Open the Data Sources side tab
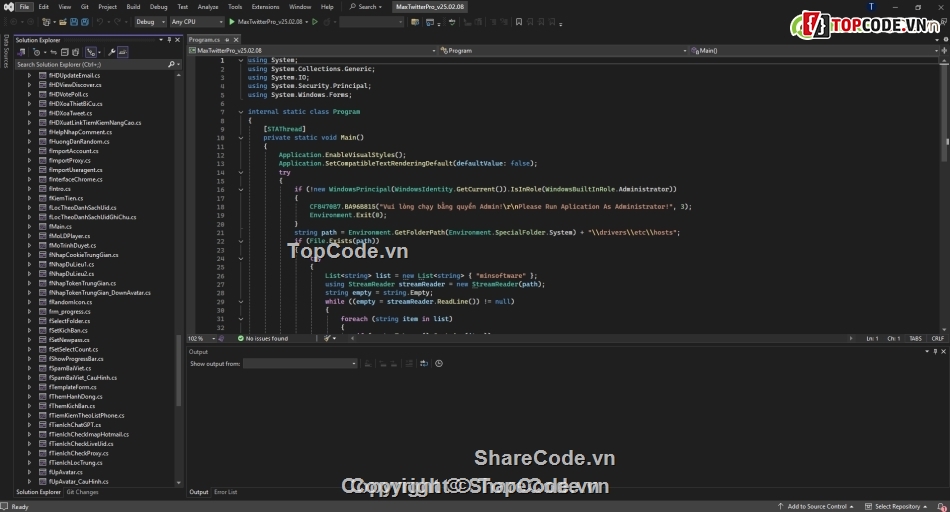Image resolution: width=950 pixels, height=512 pixels. tap(6, 51)
